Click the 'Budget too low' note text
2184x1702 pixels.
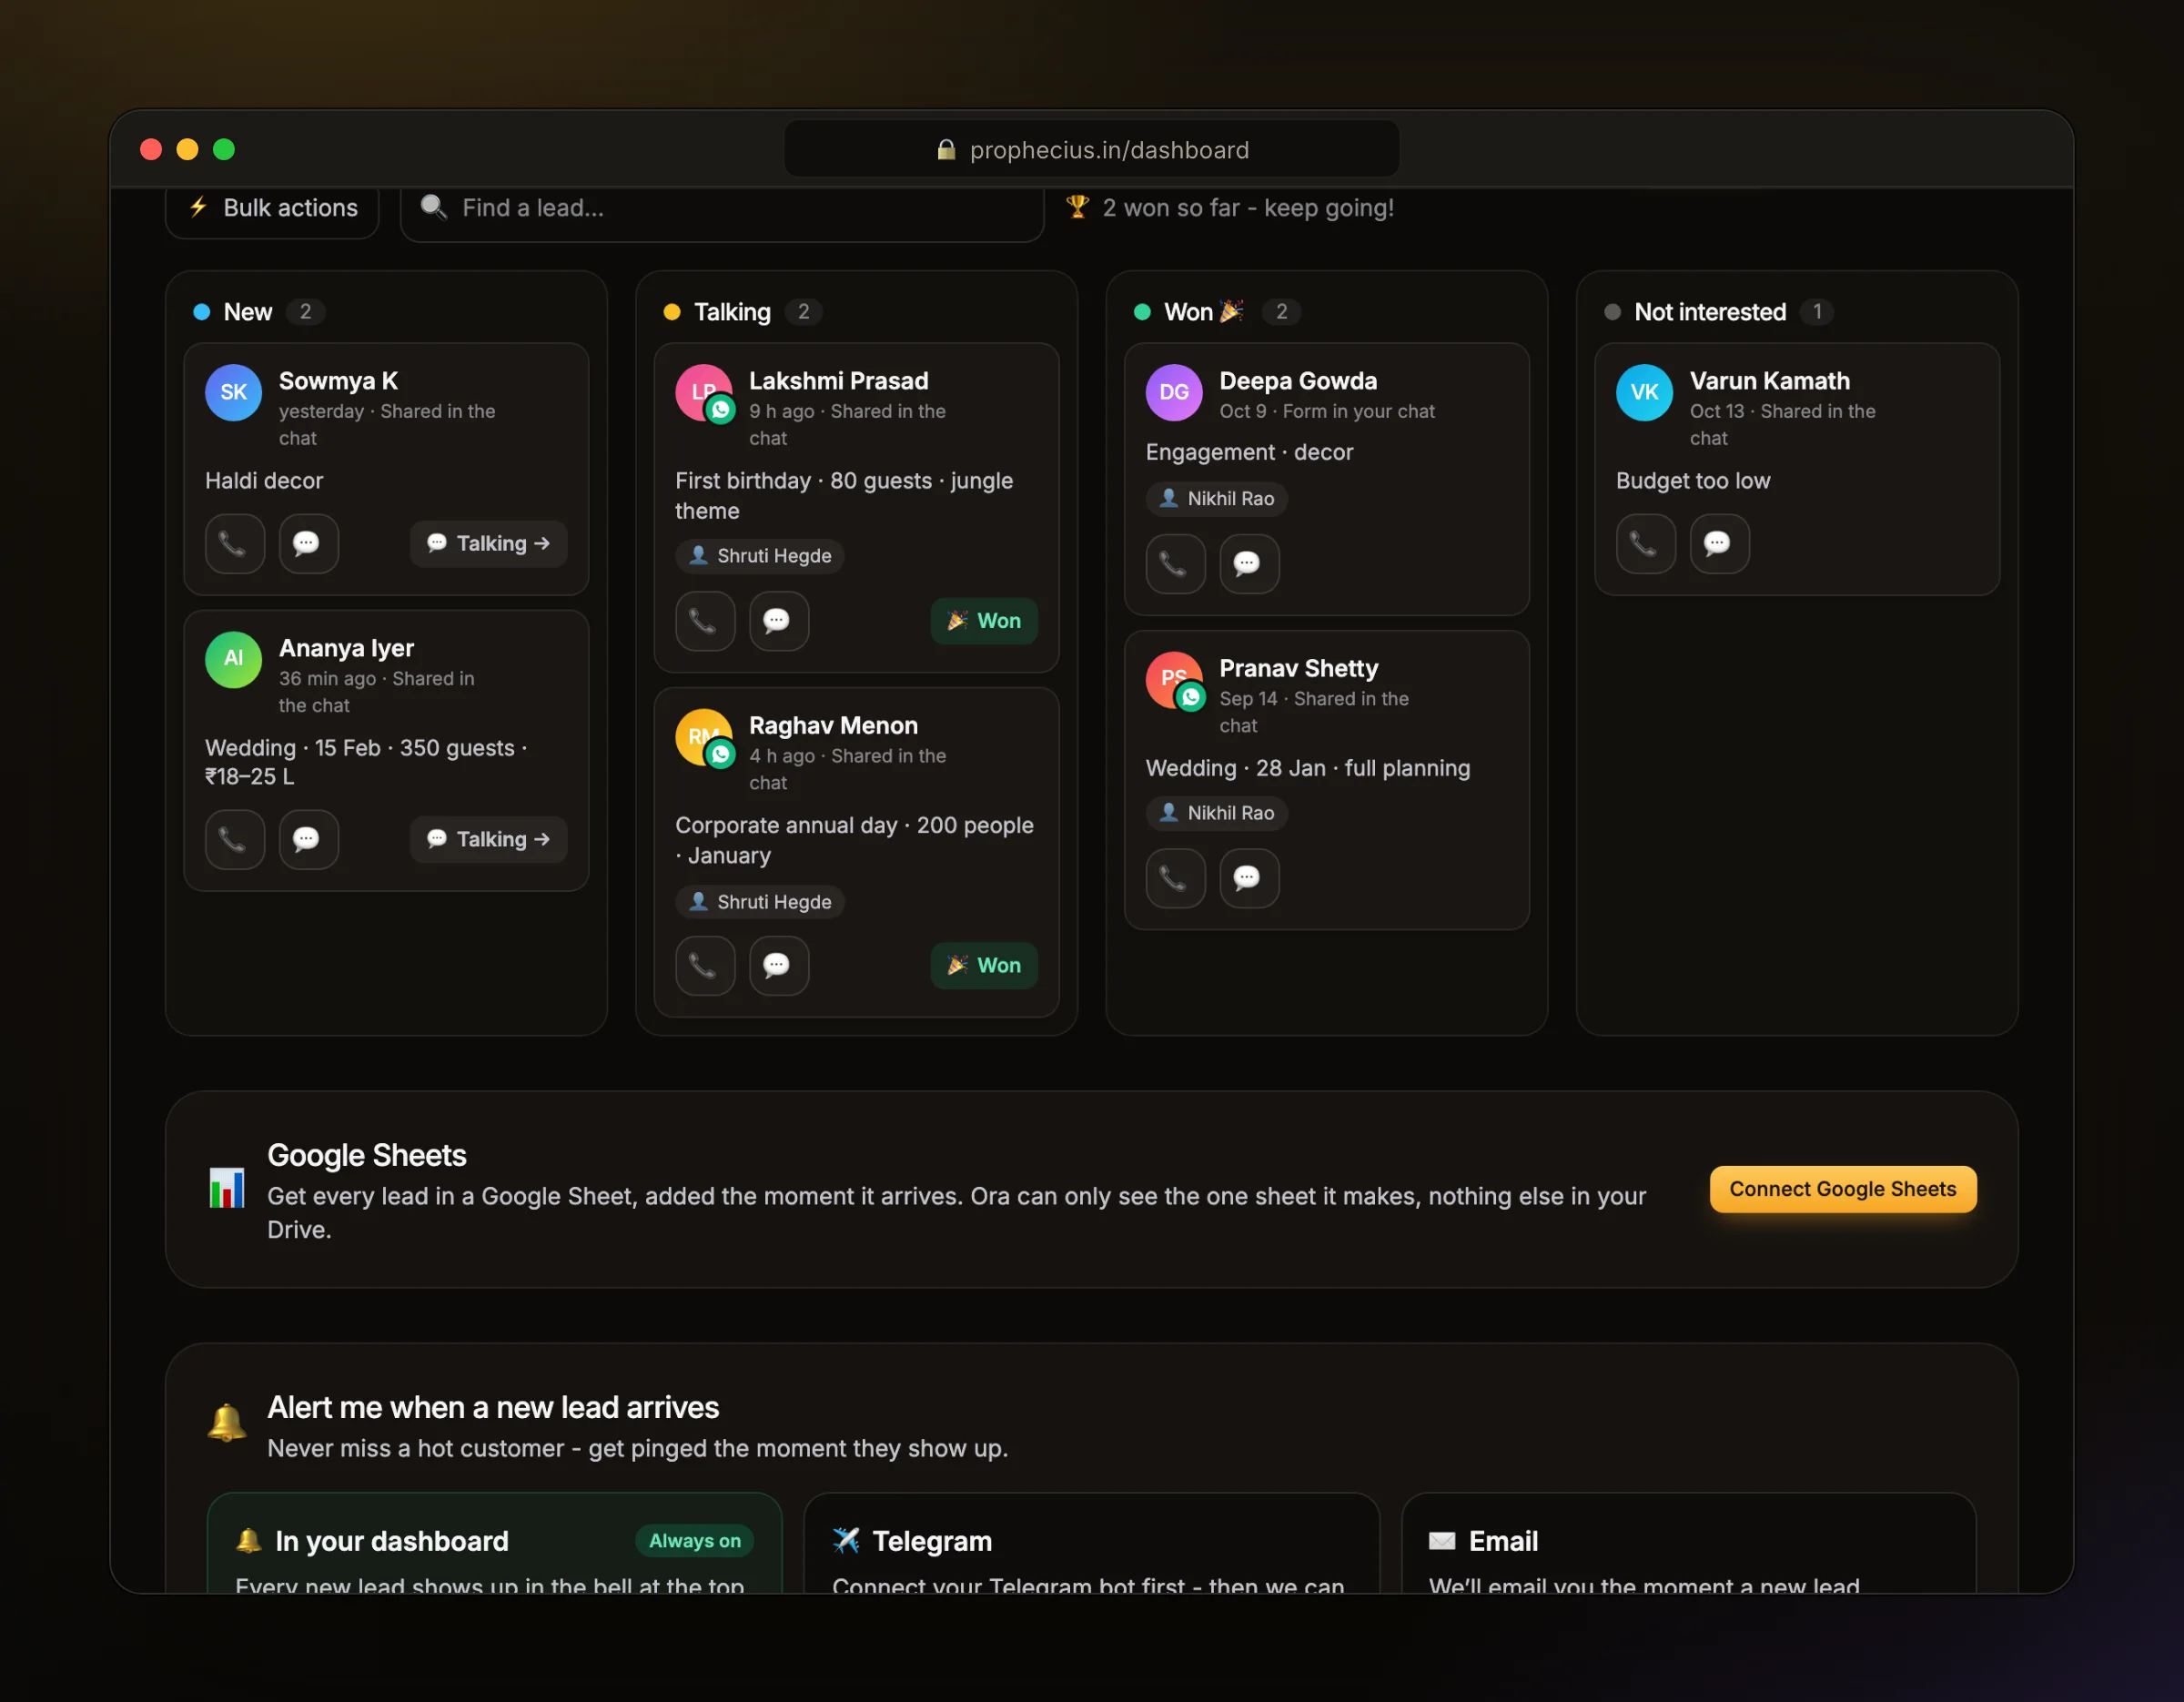coord(1693,481)
